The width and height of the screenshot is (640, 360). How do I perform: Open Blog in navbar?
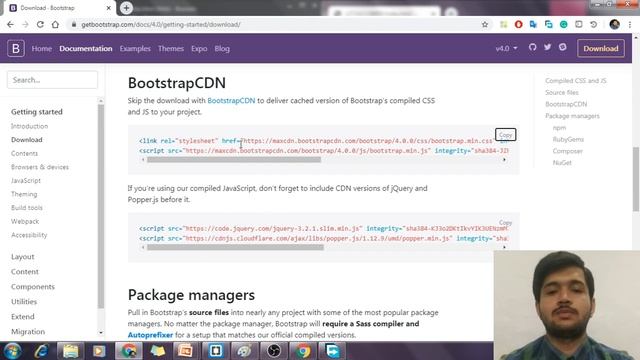222,49
